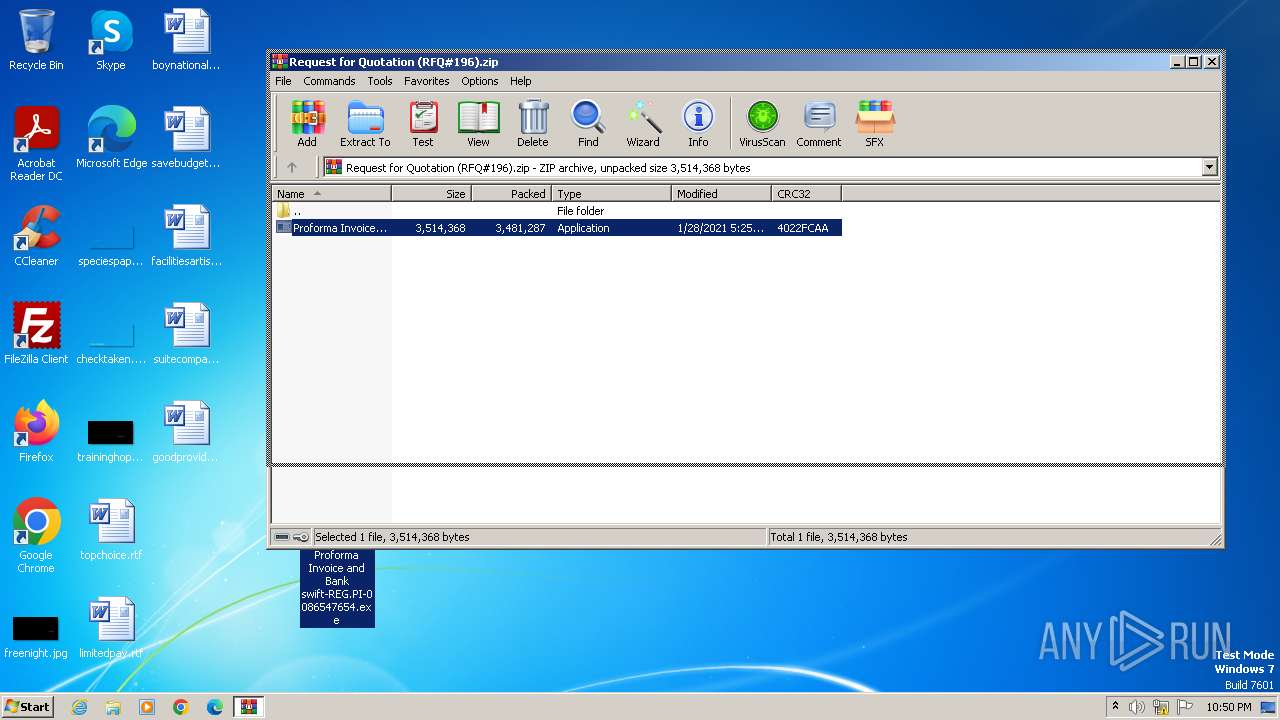This screenshot has width=1280, height=720.
Task: Open the Commands menu
Action: 329,81
